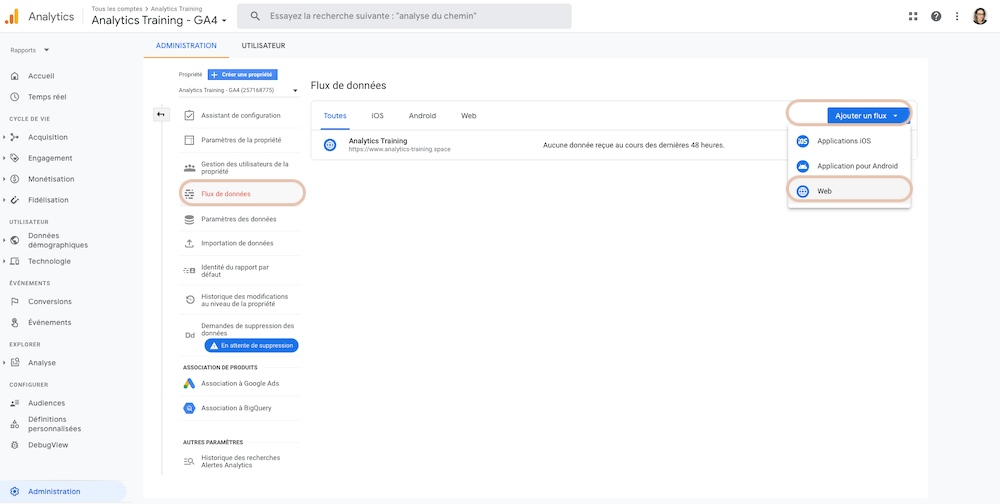Choose Applications iOS from the menu
1000x504 pixels.
coord(849,140)
